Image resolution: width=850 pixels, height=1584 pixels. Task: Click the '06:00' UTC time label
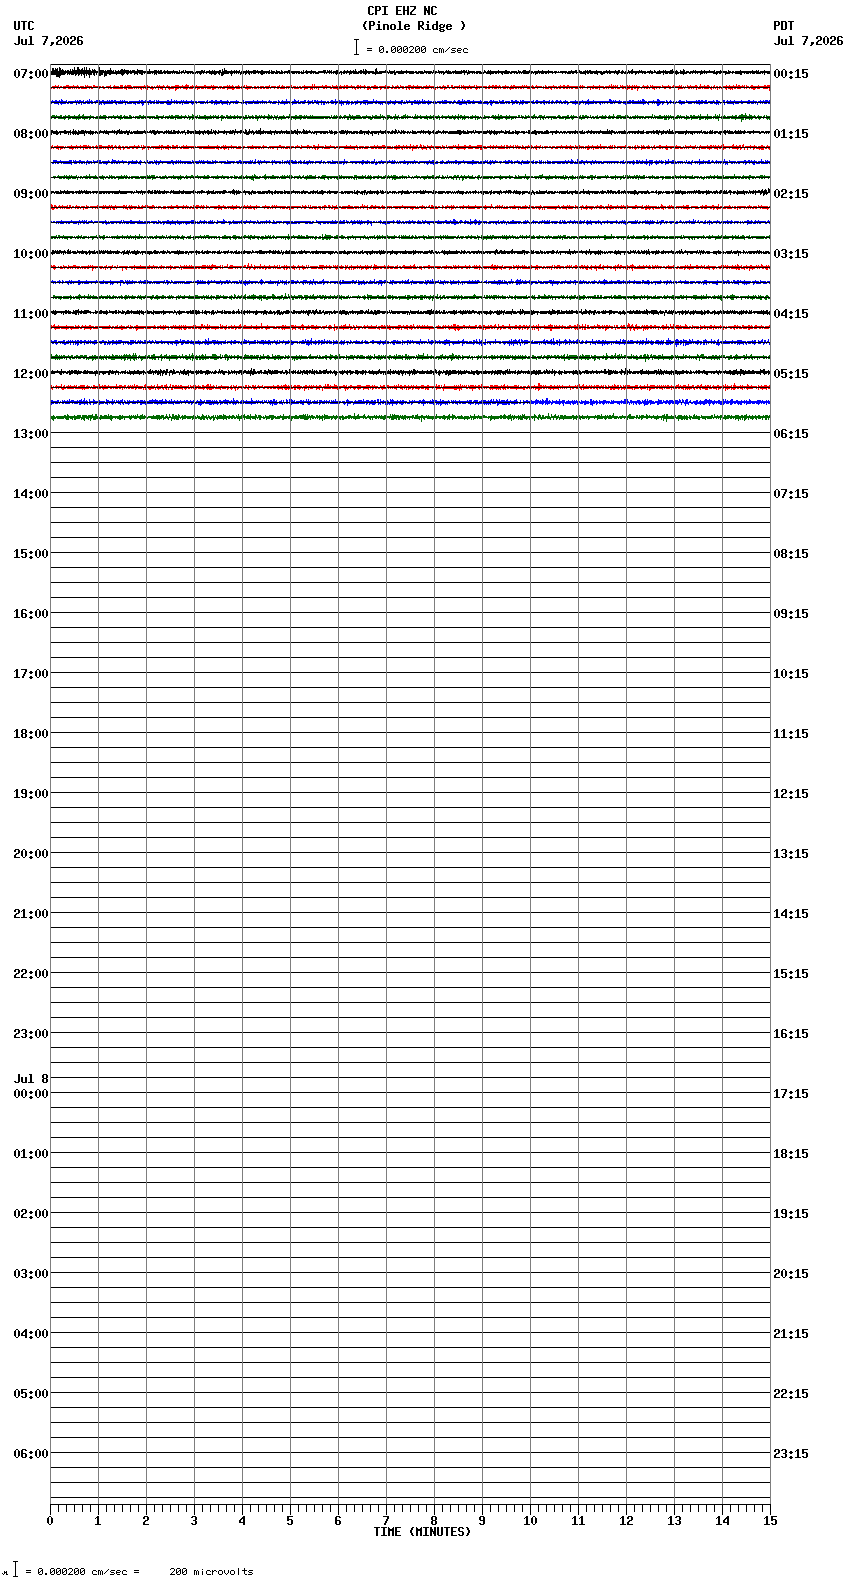[x=31, y=1454]
